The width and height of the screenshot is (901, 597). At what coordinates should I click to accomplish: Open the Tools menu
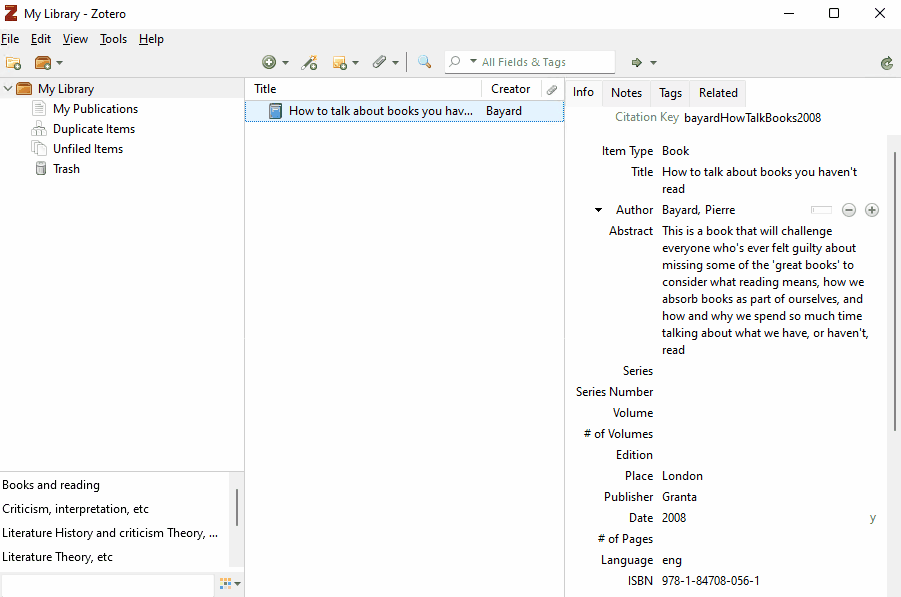[113, 39]
